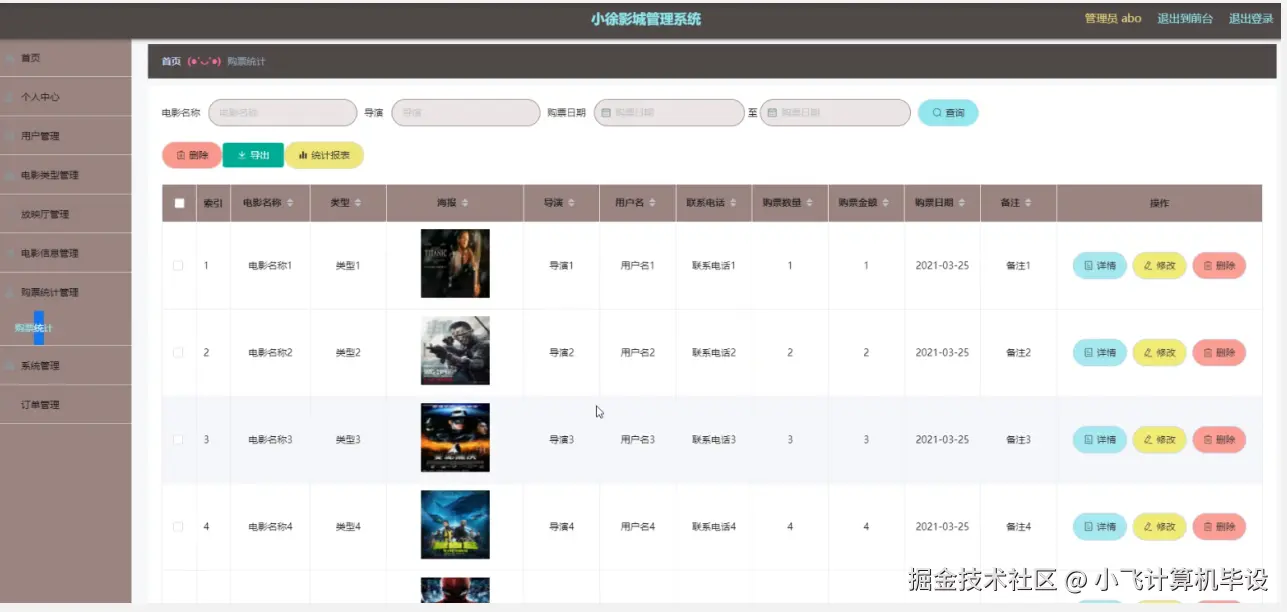Image resolution: width=1287 pixels, height=612 pixels.
Task: Click 删除 for row 电影名称3
Action: (1219, 440)
